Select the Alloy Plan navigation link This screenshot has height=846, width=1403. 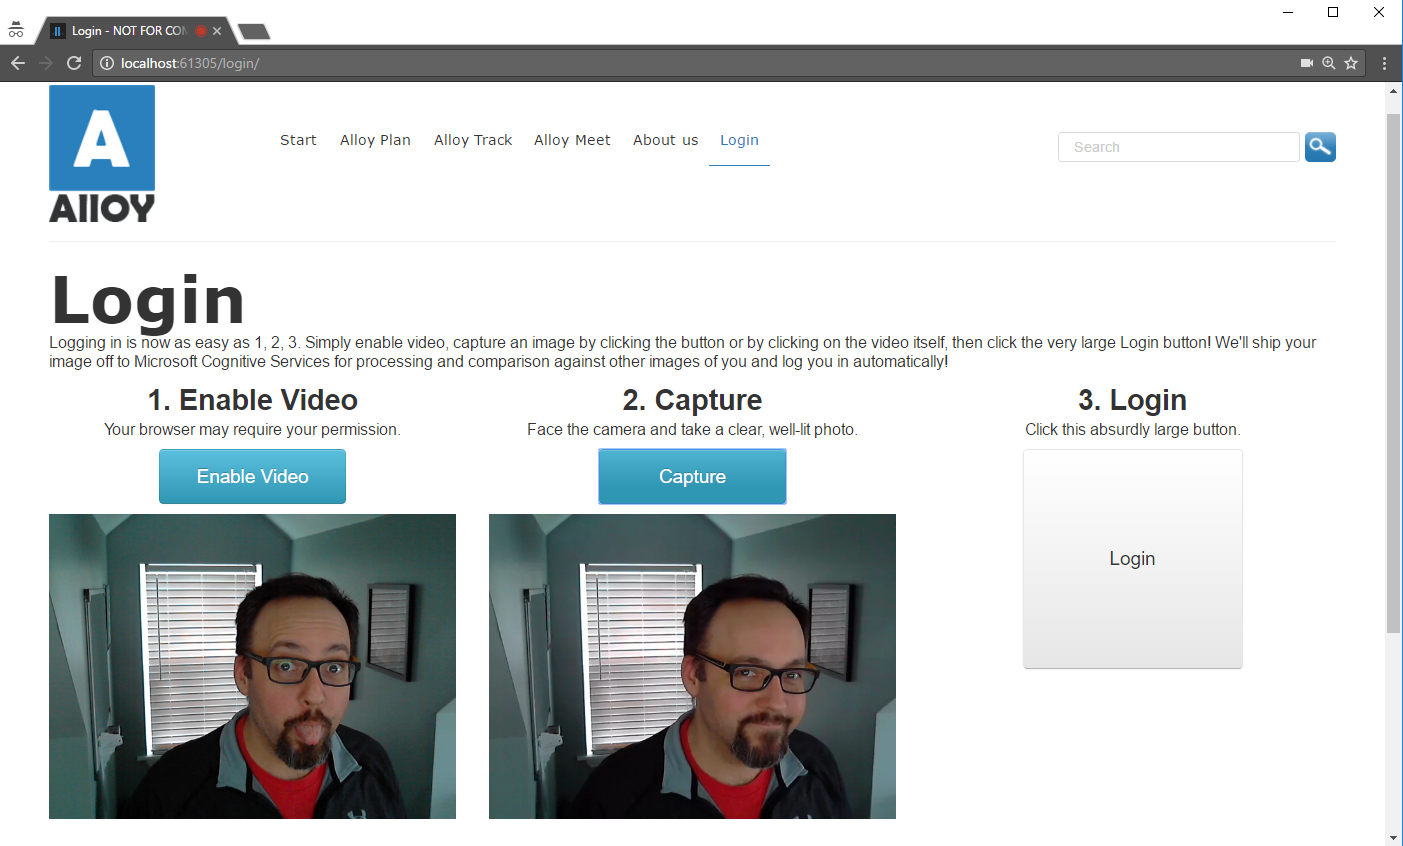(x=375, y=140)
